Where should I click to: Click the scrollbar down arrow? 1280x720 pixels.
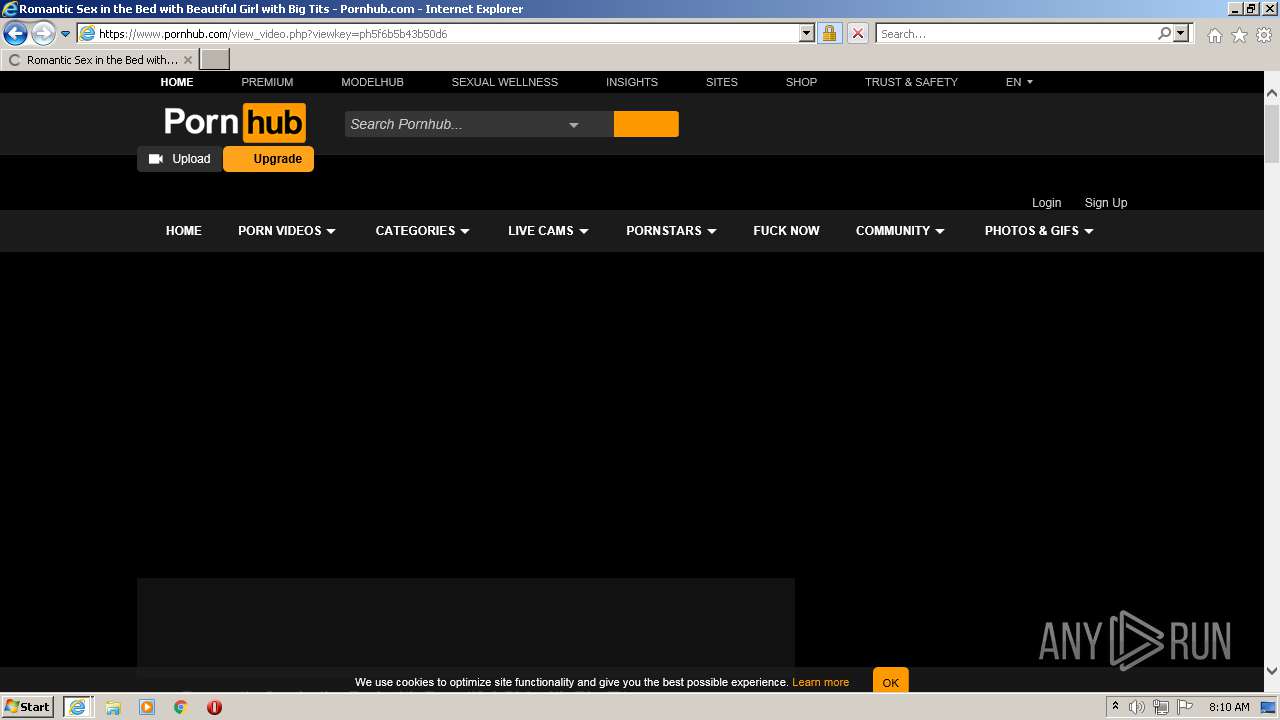point(1272,670)
